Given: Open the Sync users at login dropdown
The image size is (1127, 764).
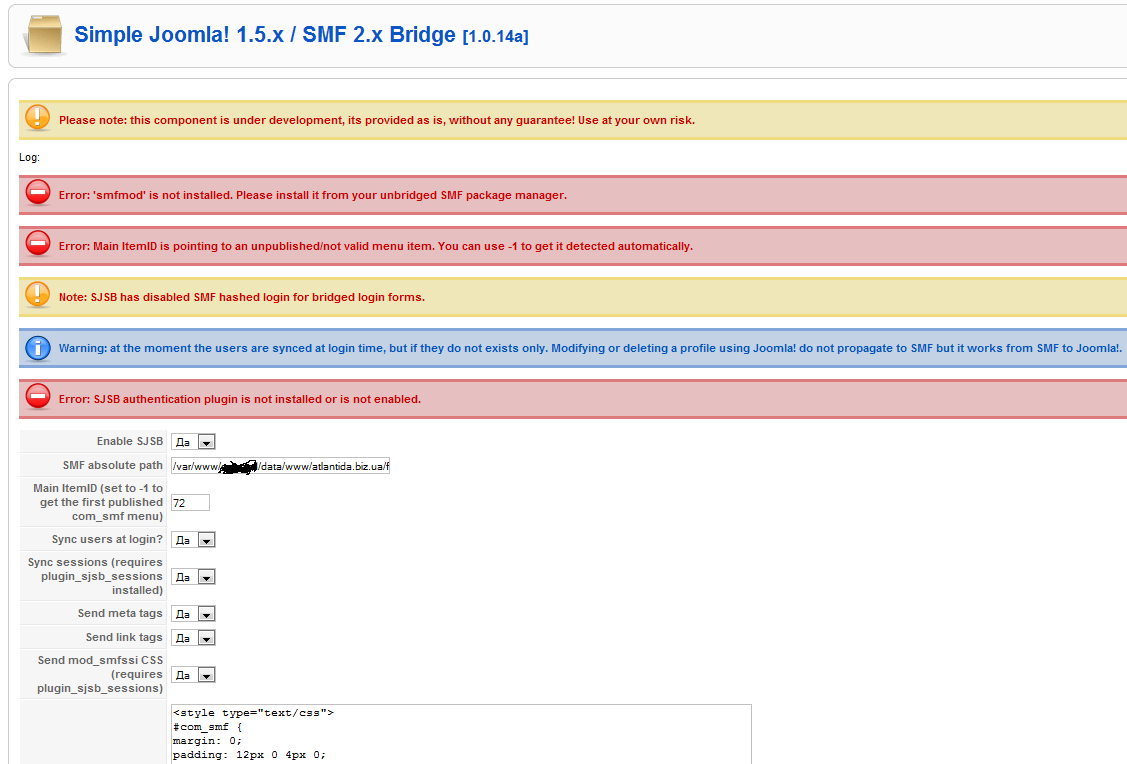Looking at the screenshot, I should coord(193,540).
